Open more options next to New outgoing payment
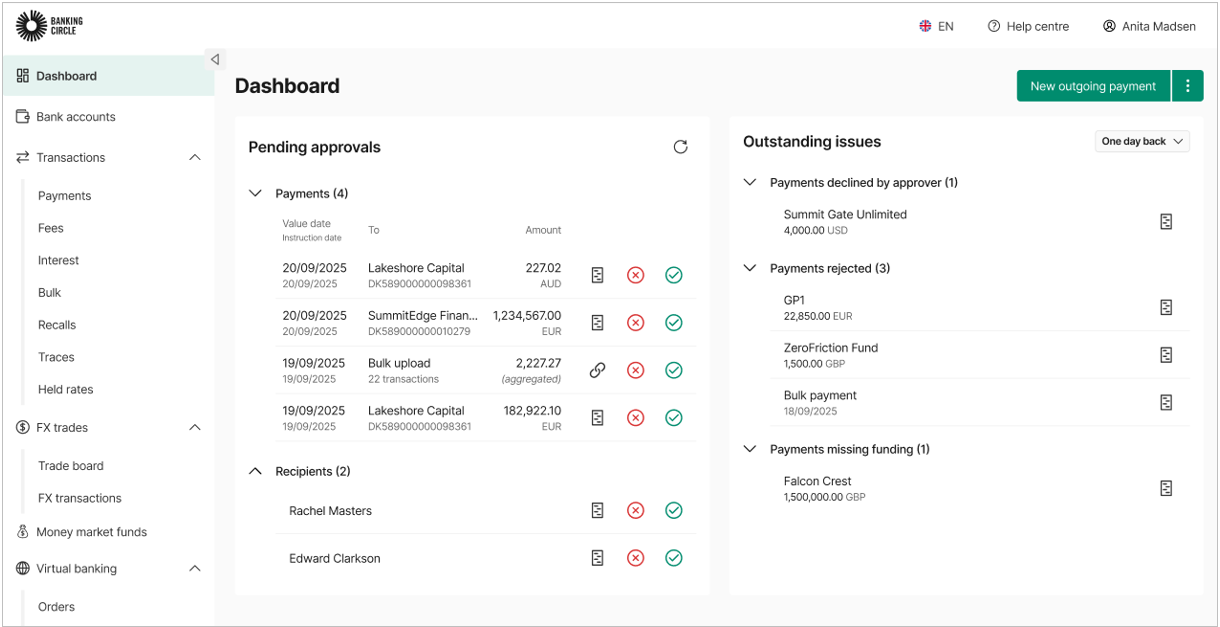The height and width of the screenshot is (627, 1220). tap(1187, 86)
